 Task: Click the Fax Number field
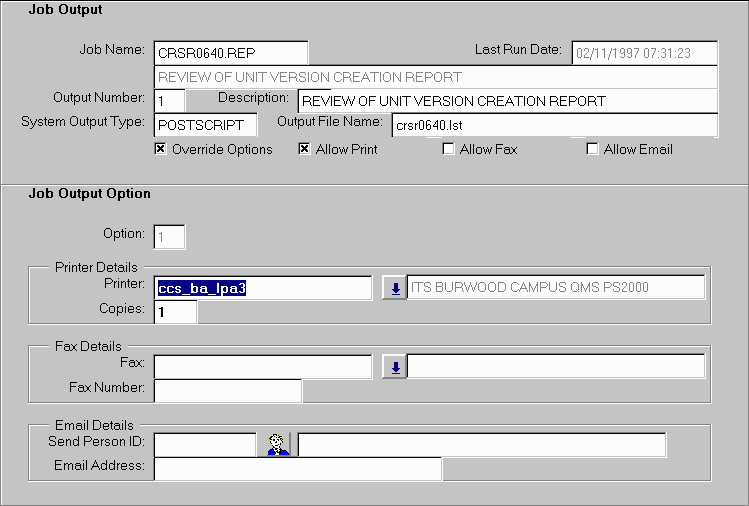point(227,390)
